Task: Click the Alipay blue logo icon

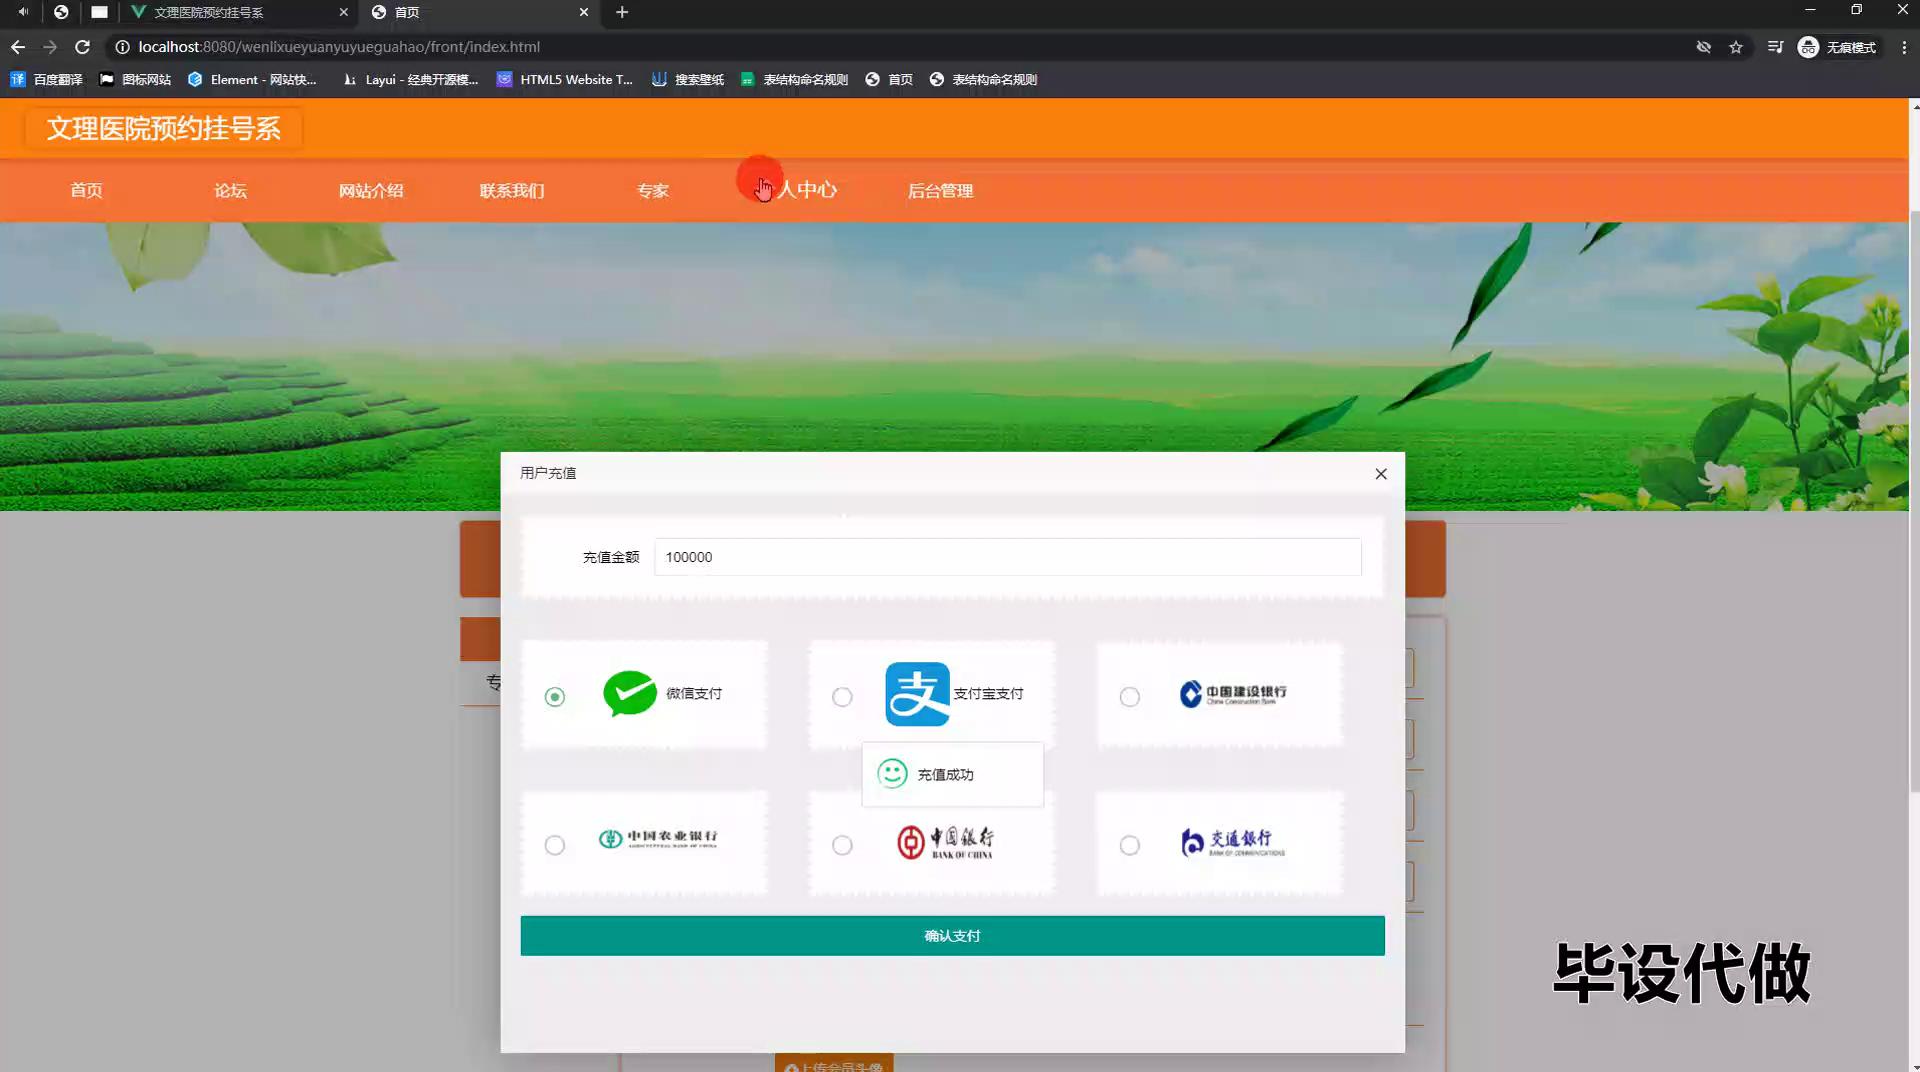Action: 917,694
